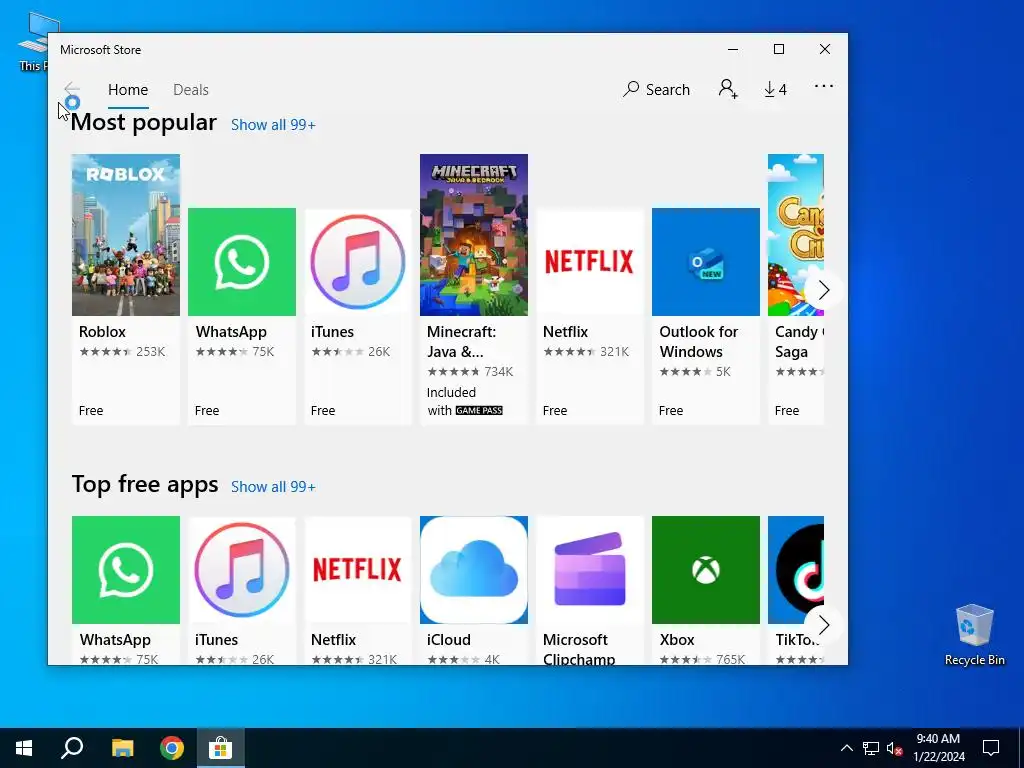Click the Top free apps heading
The image size is (1024, 768).
click(x=145, y=485)
